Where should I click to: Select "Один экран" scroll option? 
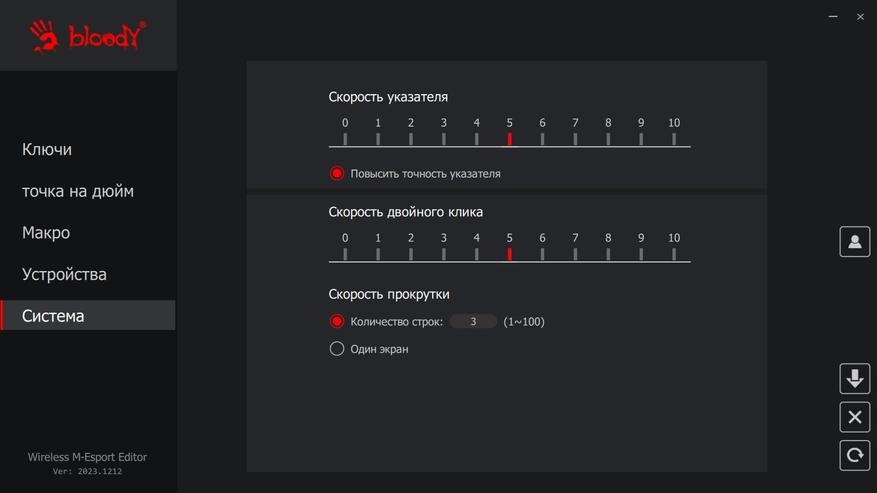click(337, 349)
